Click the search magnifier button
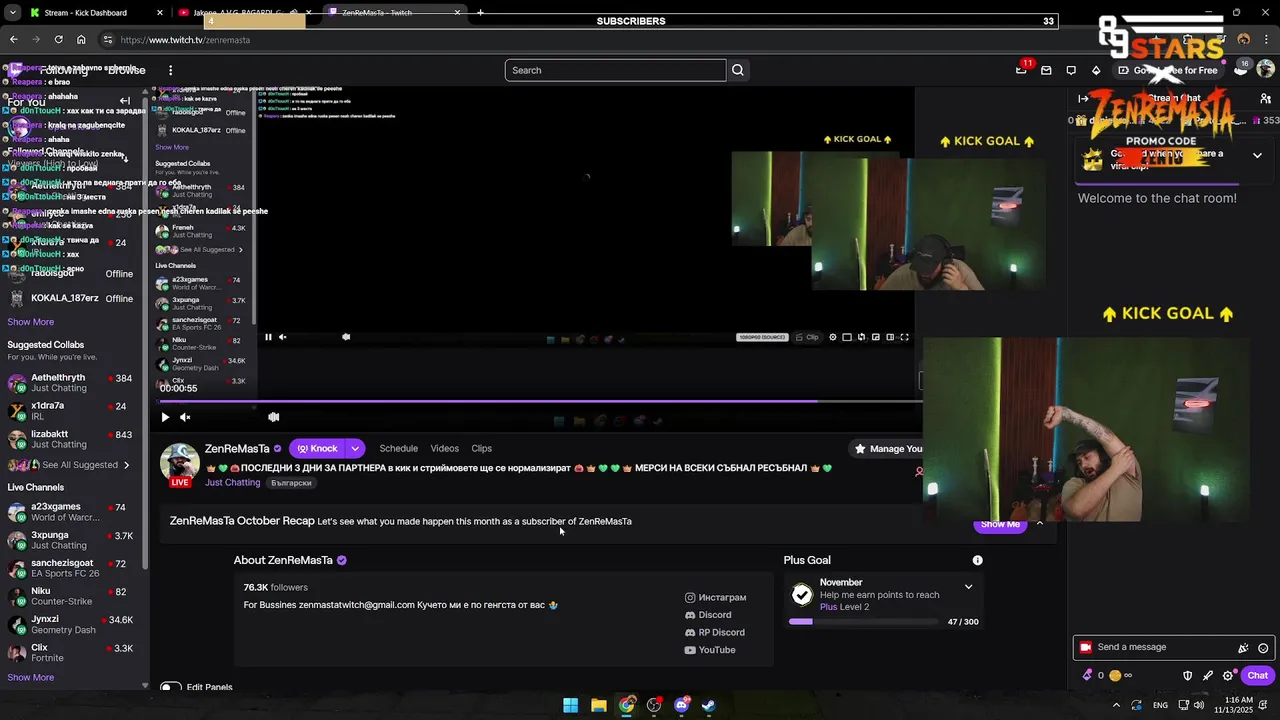The image size is (1280, 720). [738, 70]
